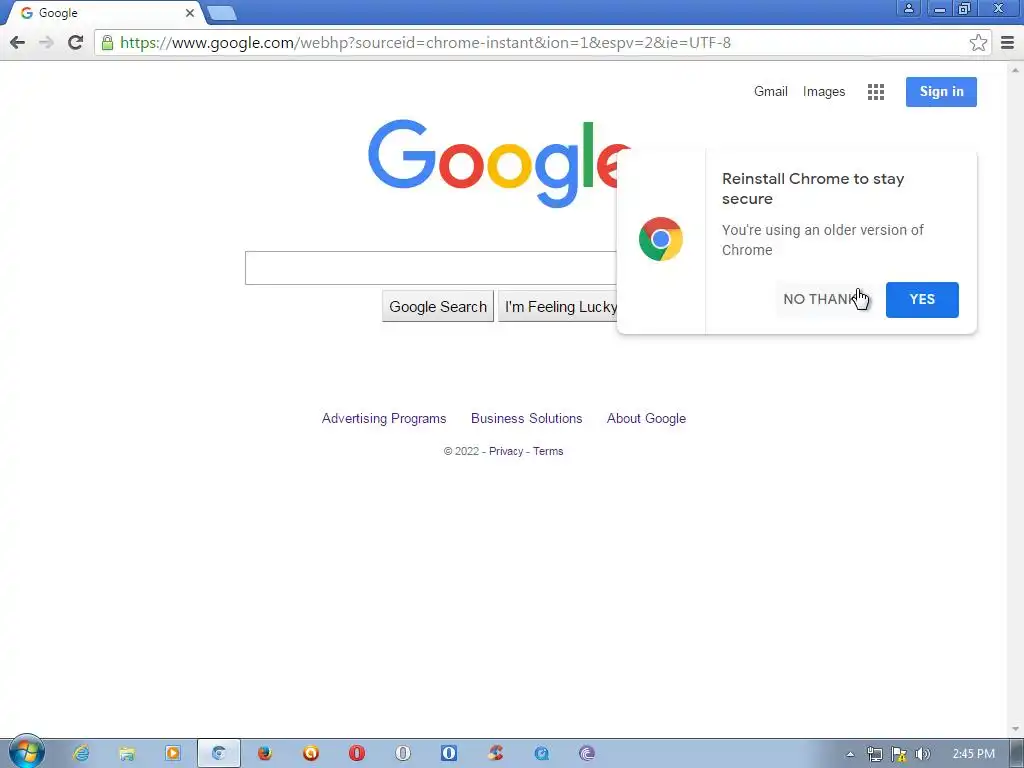This screenshot has width=1024, height=768.
Task: Click the forward navigation arrow
Action: click(46, 42)
